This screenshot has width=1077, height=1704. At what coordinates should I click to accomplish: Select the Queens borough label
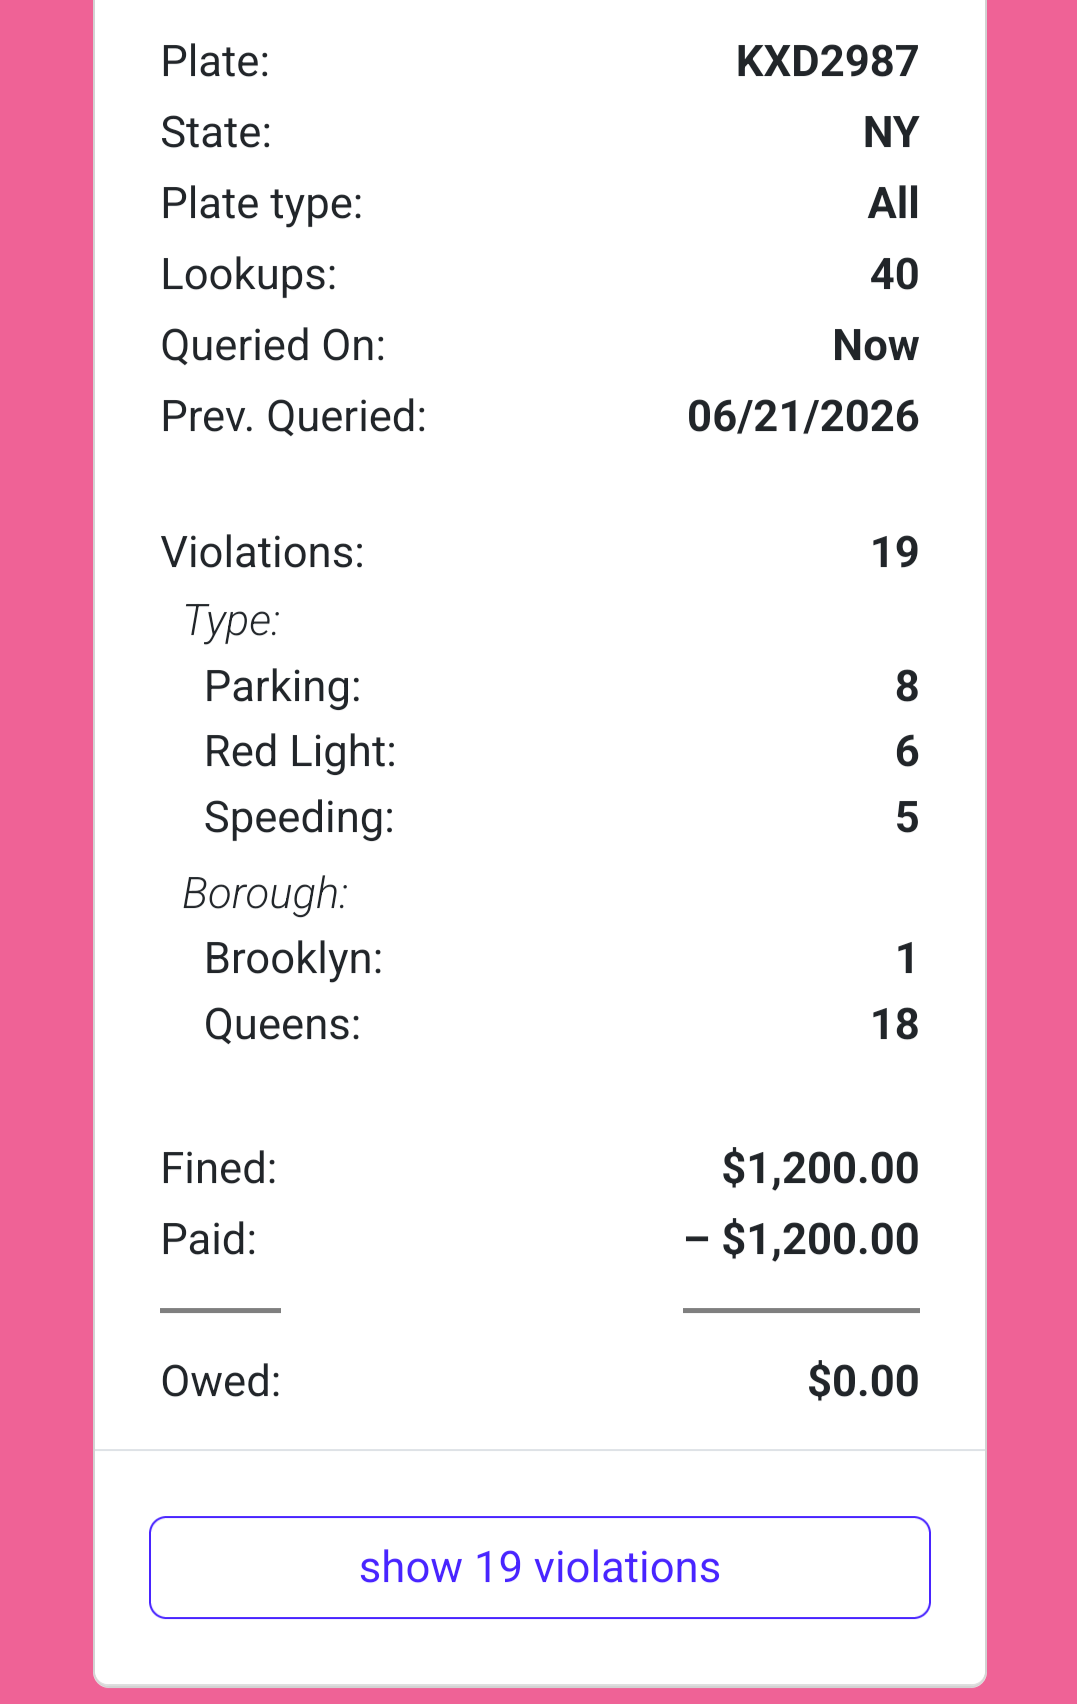pyautogui.click(x=283, y=1025)
